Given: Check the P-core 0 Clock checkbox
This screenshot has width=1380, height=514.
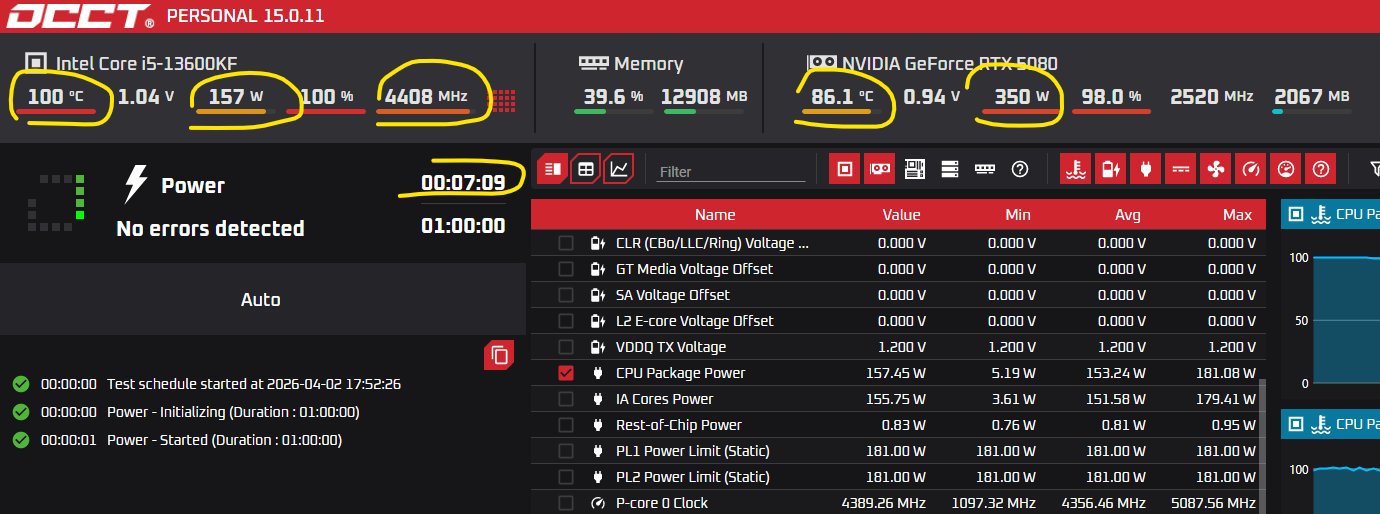Looking at the screenshot, I should click(x=566, y=503).
